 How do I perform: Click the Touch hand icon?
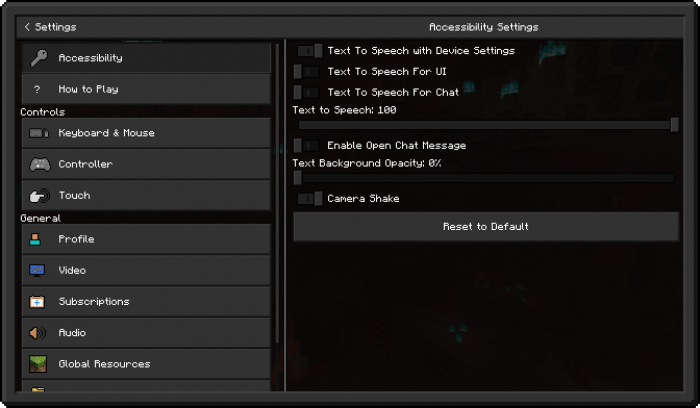[x=39, y=196]
